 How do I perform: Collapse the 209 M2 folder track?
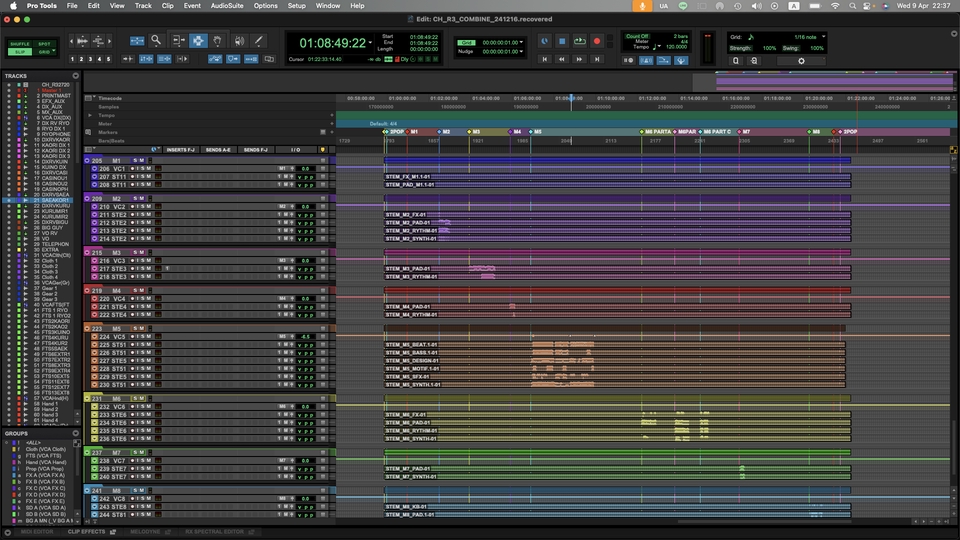(x=88, y=199)
